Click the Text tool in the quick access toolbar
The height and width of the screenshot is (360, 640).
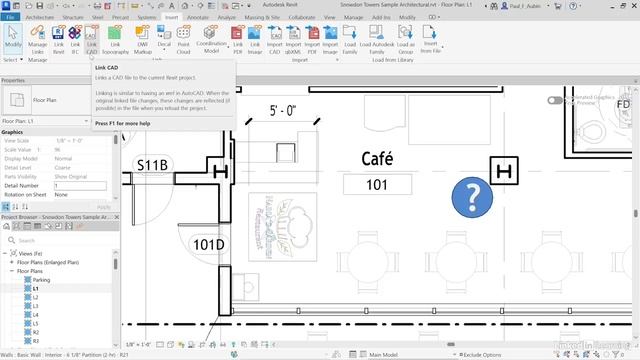click(171, 6)
